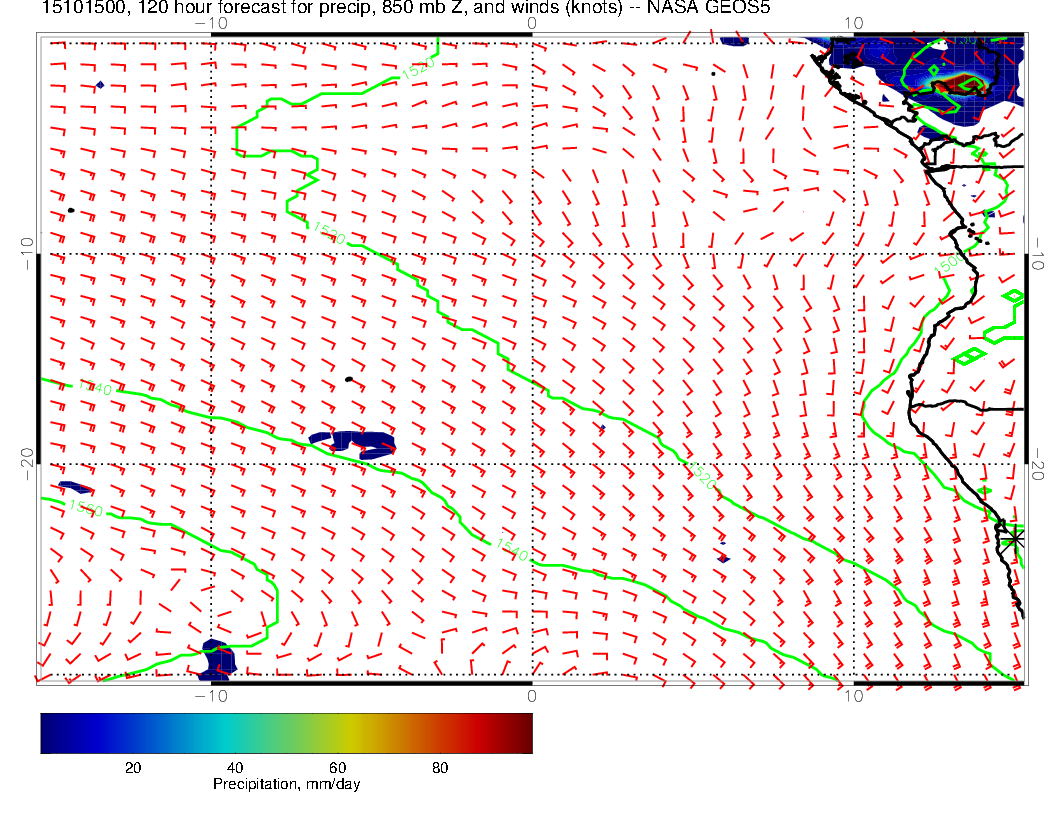The image size is (1056, 816).
Task: Click the "20" tick label under the colorbar
Action: 133,768
